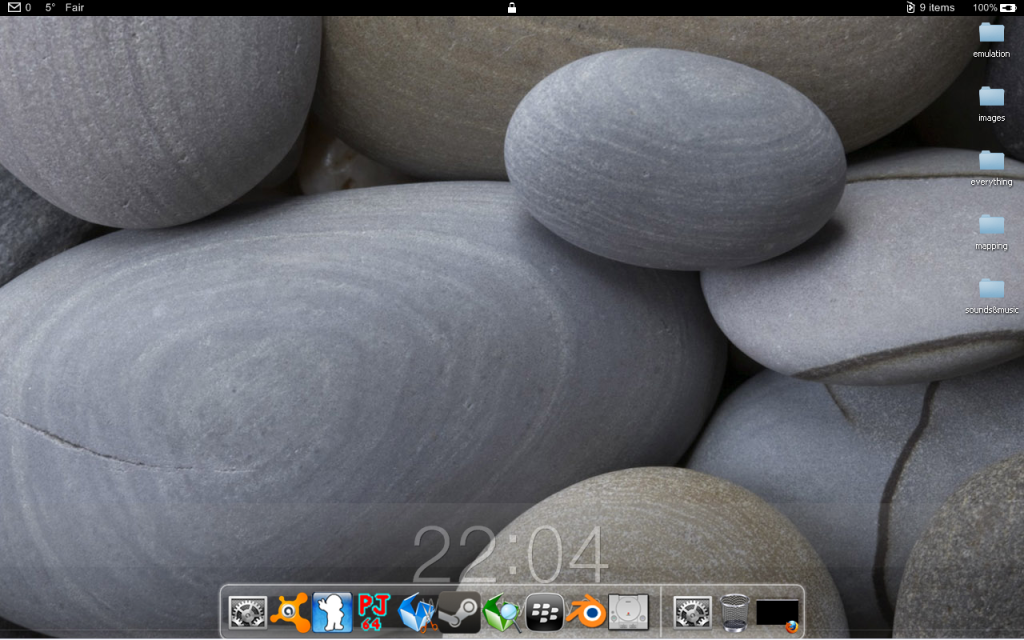
Task: Open the gear icon right of dock separator
Action: (x=692, y=612)
